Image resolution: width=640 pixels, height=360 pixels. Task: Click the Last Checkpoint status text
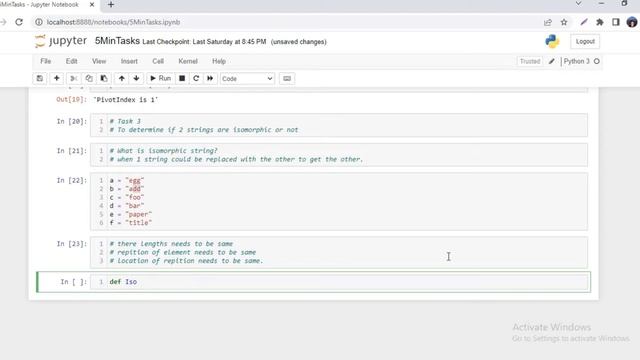[204, 42]
